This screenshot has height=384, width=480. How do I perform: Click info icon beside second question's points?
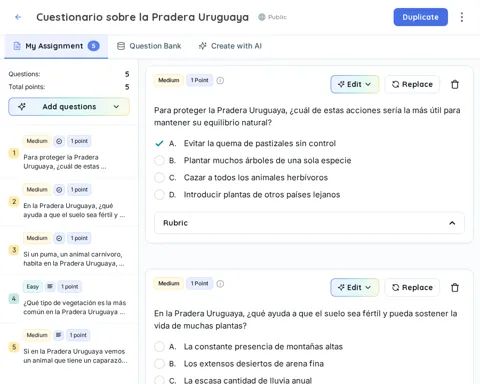pos(220,284)
